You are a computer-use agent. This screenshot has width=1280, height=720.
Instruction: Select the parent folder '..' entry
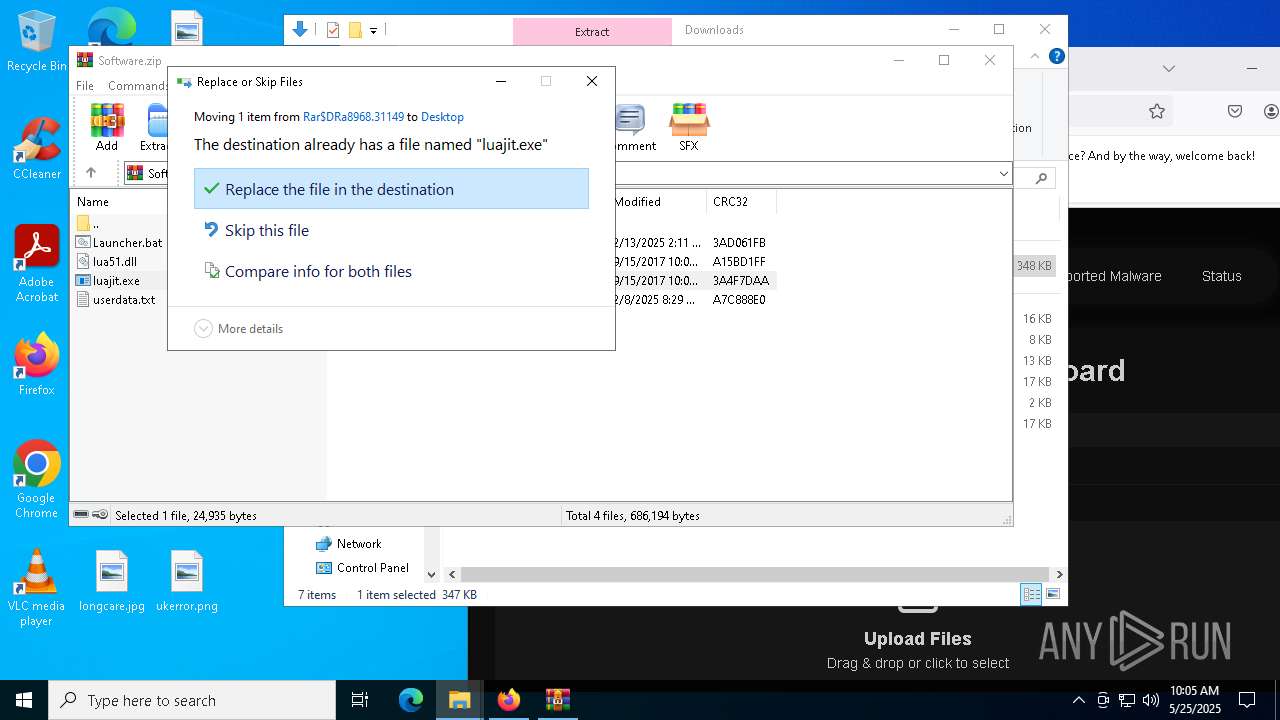click(88, 224)
